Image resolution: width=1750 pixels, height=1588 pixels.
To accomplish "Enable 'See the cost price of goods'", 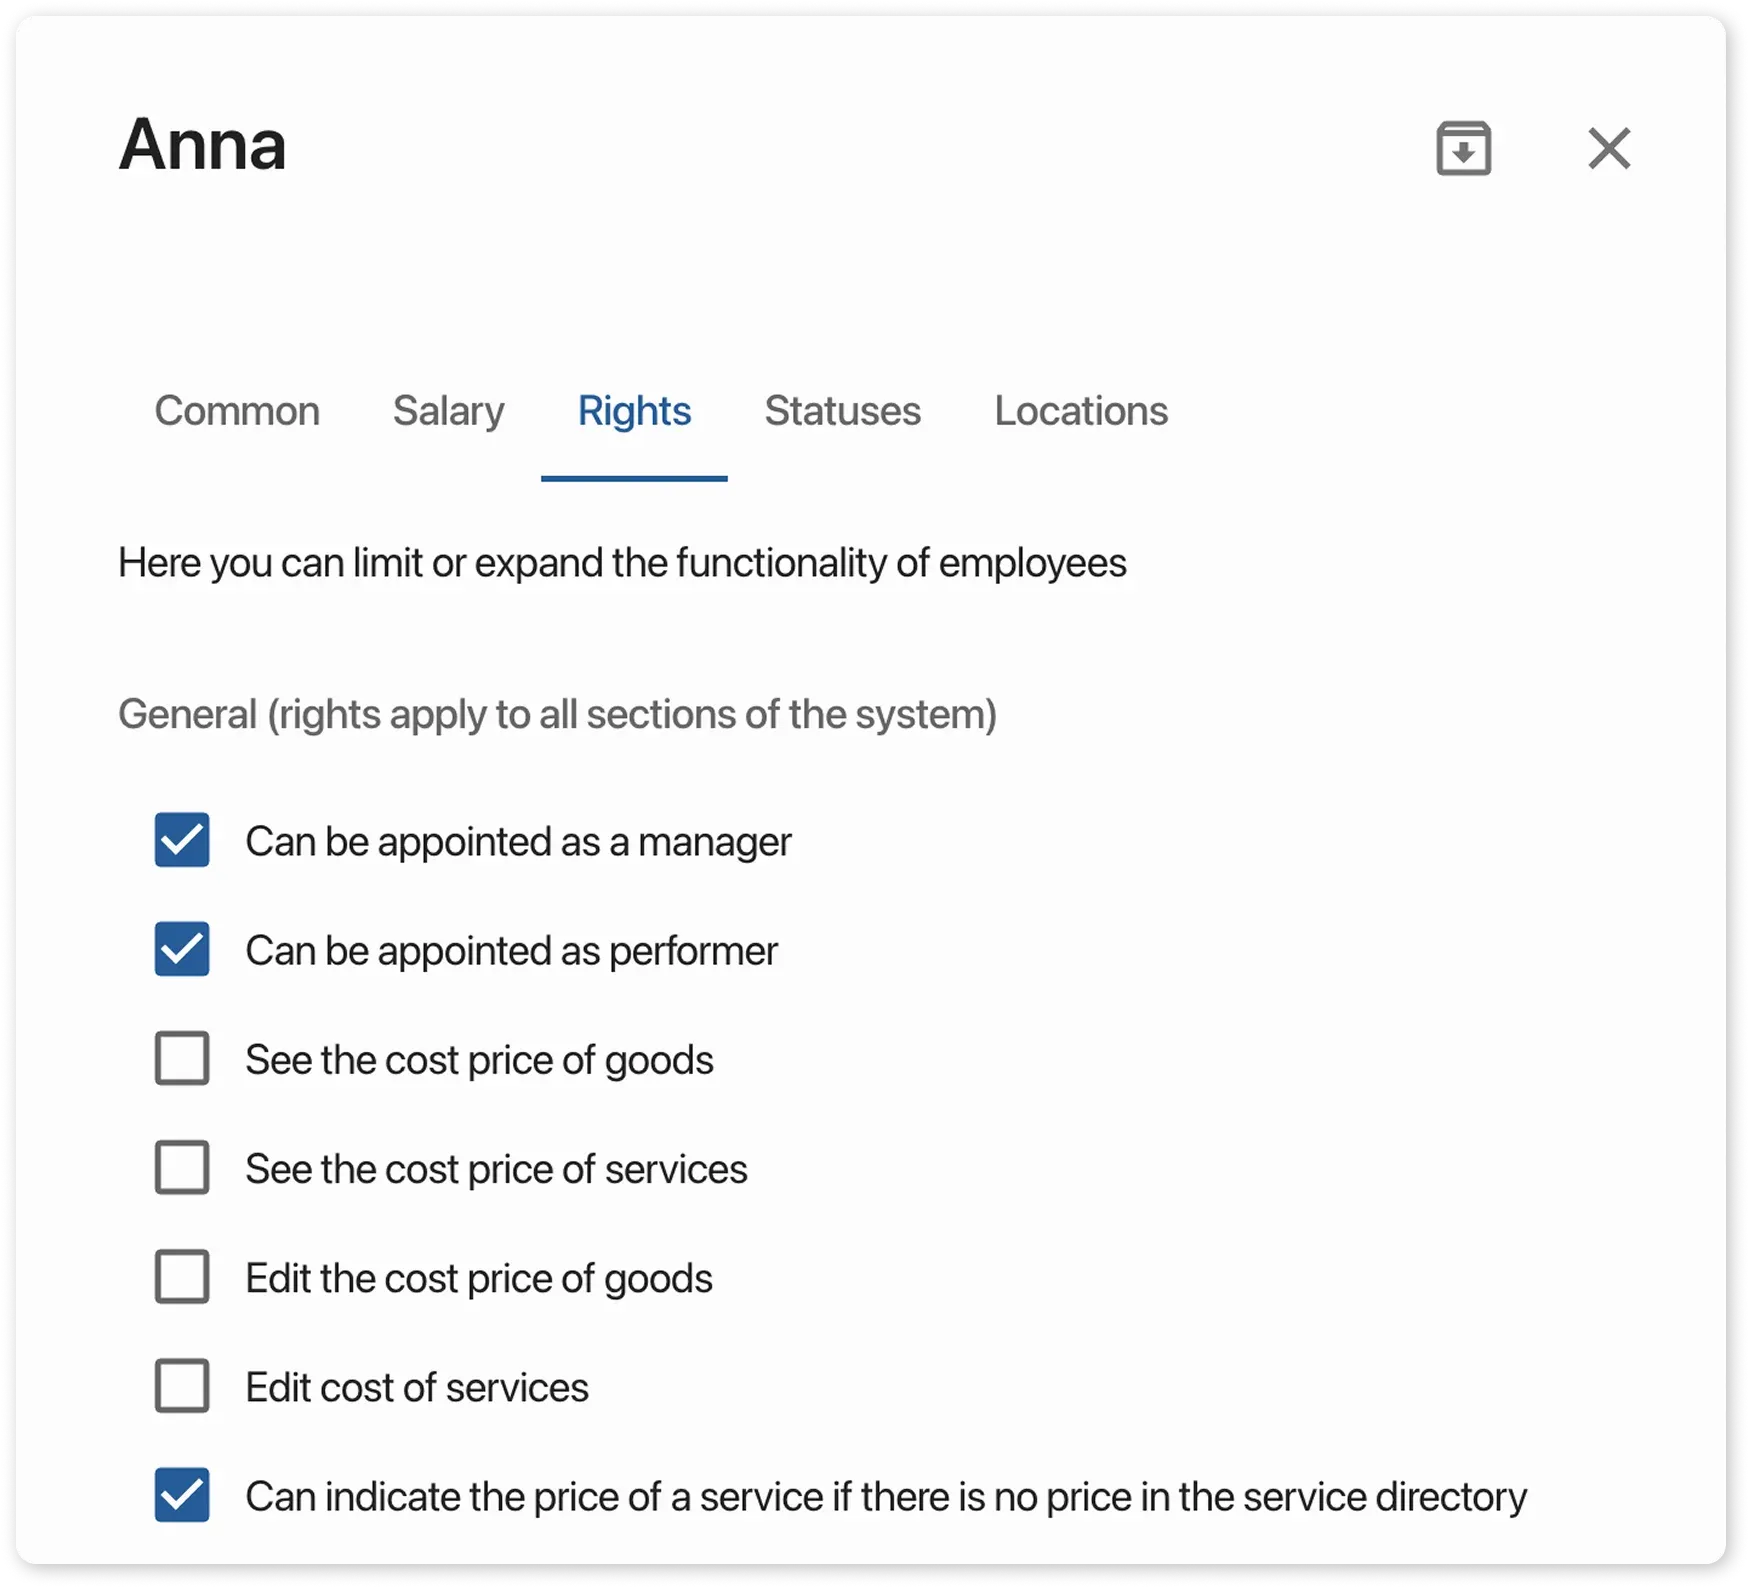I will tap(181, 1059).
